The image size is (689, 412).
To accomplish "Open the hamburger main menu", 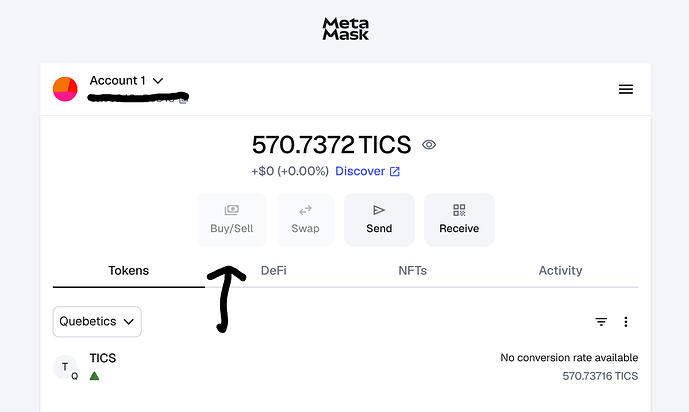I will [626, 89].
